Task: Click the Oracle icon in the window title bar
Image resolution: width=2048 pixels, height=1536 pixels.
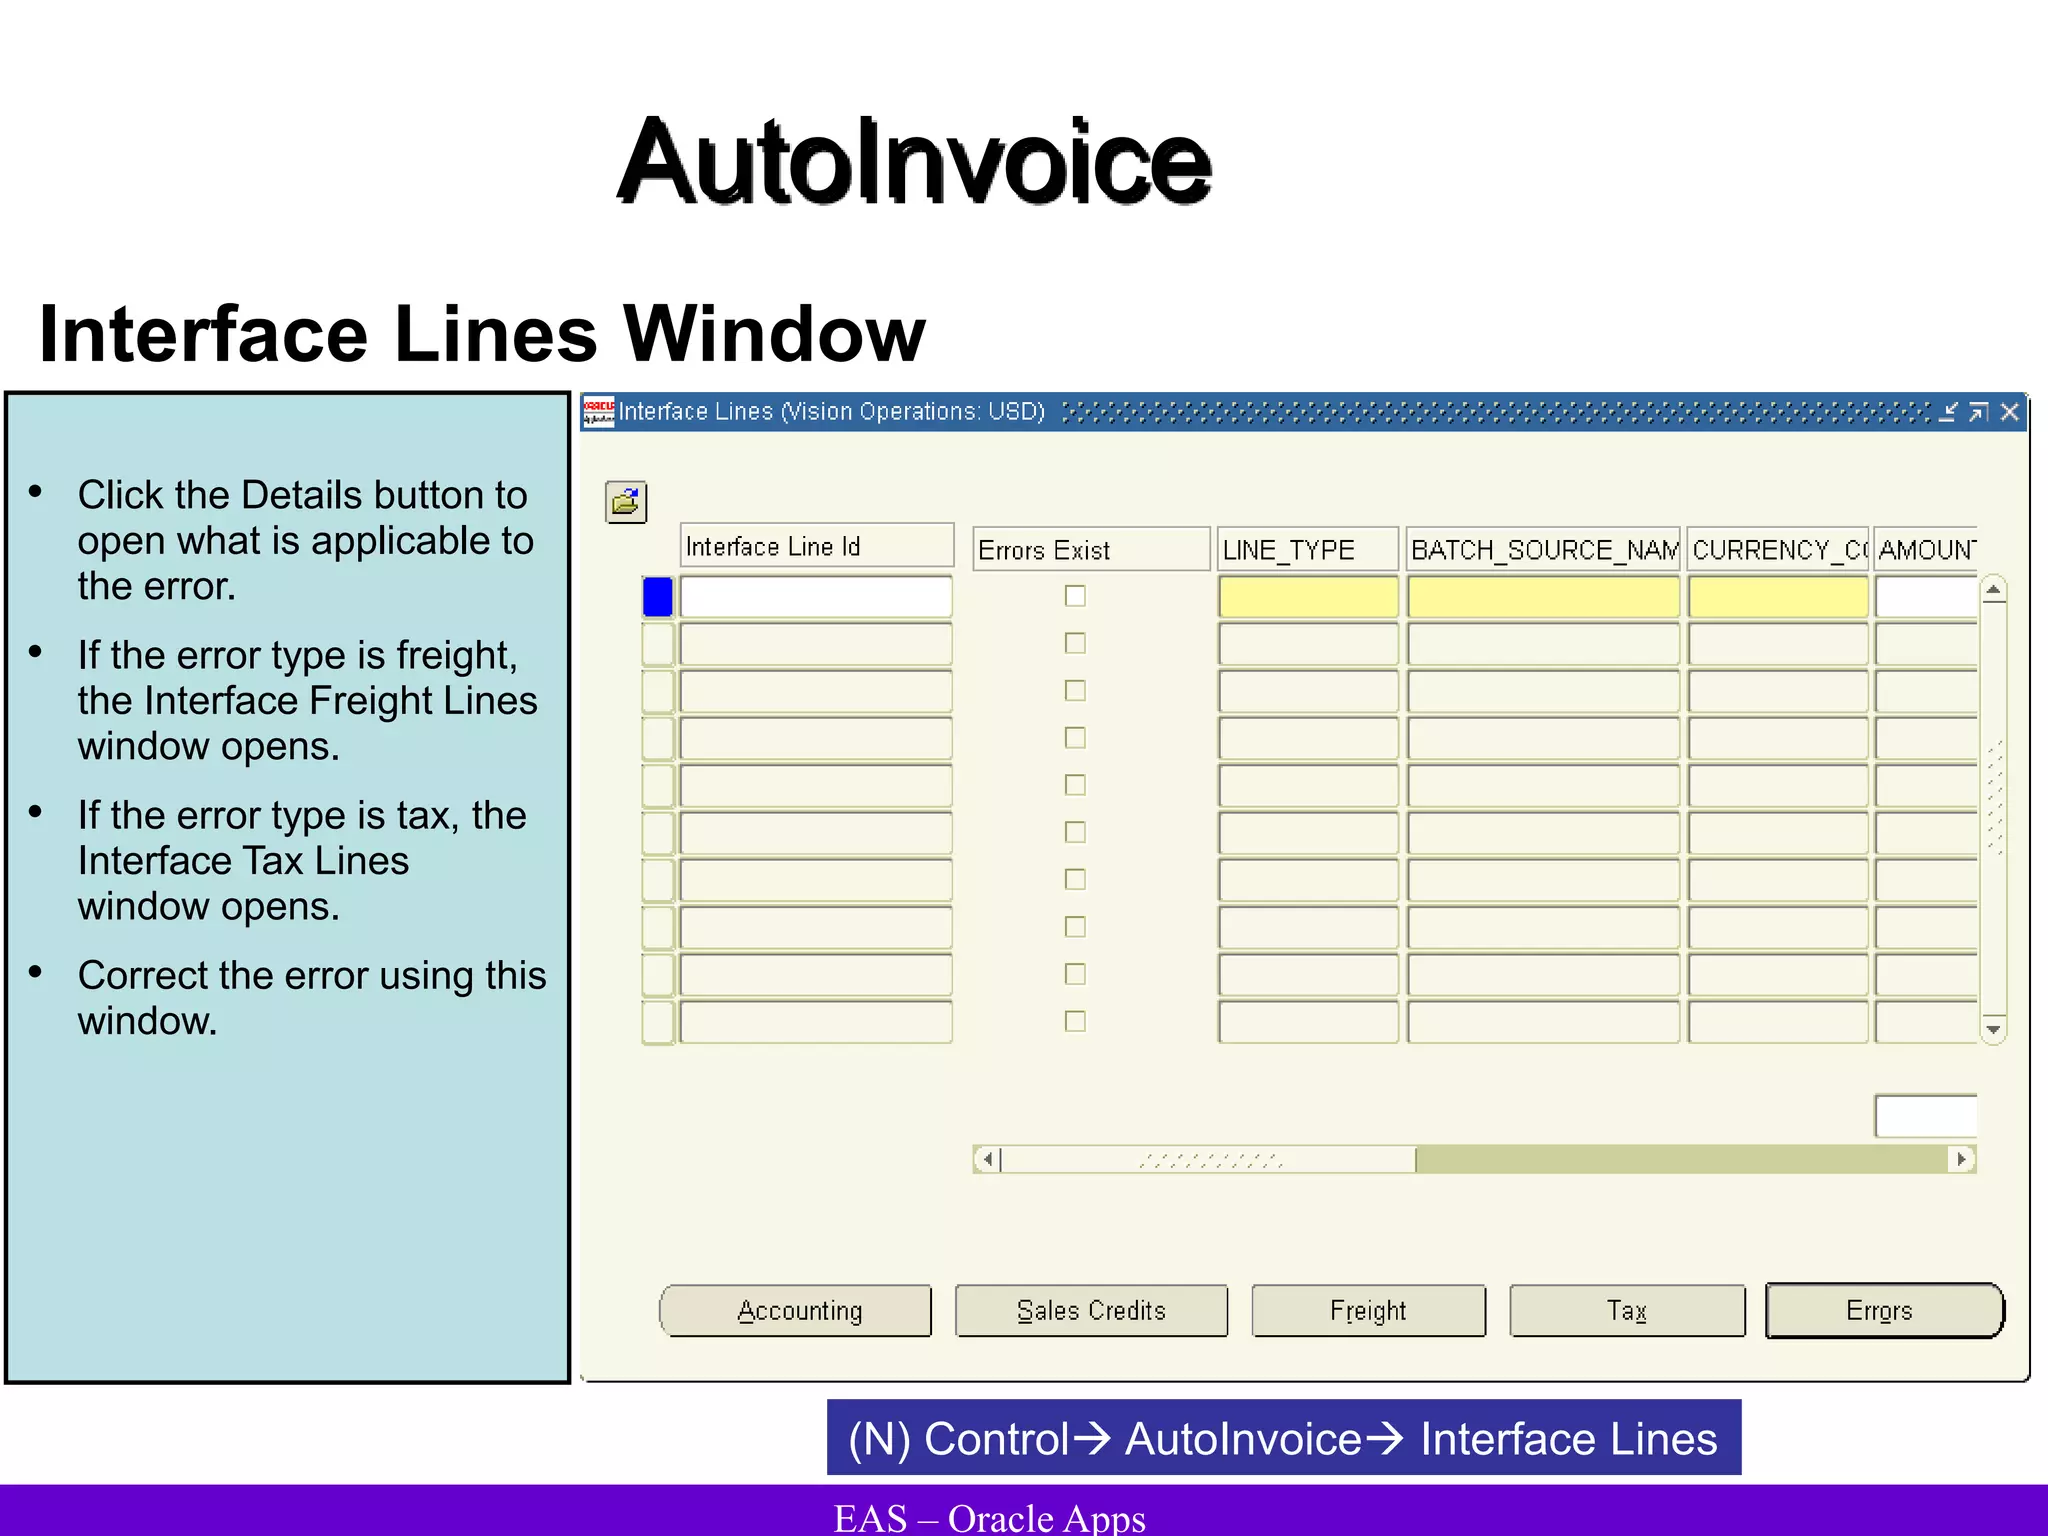Action: click(599, 412)
